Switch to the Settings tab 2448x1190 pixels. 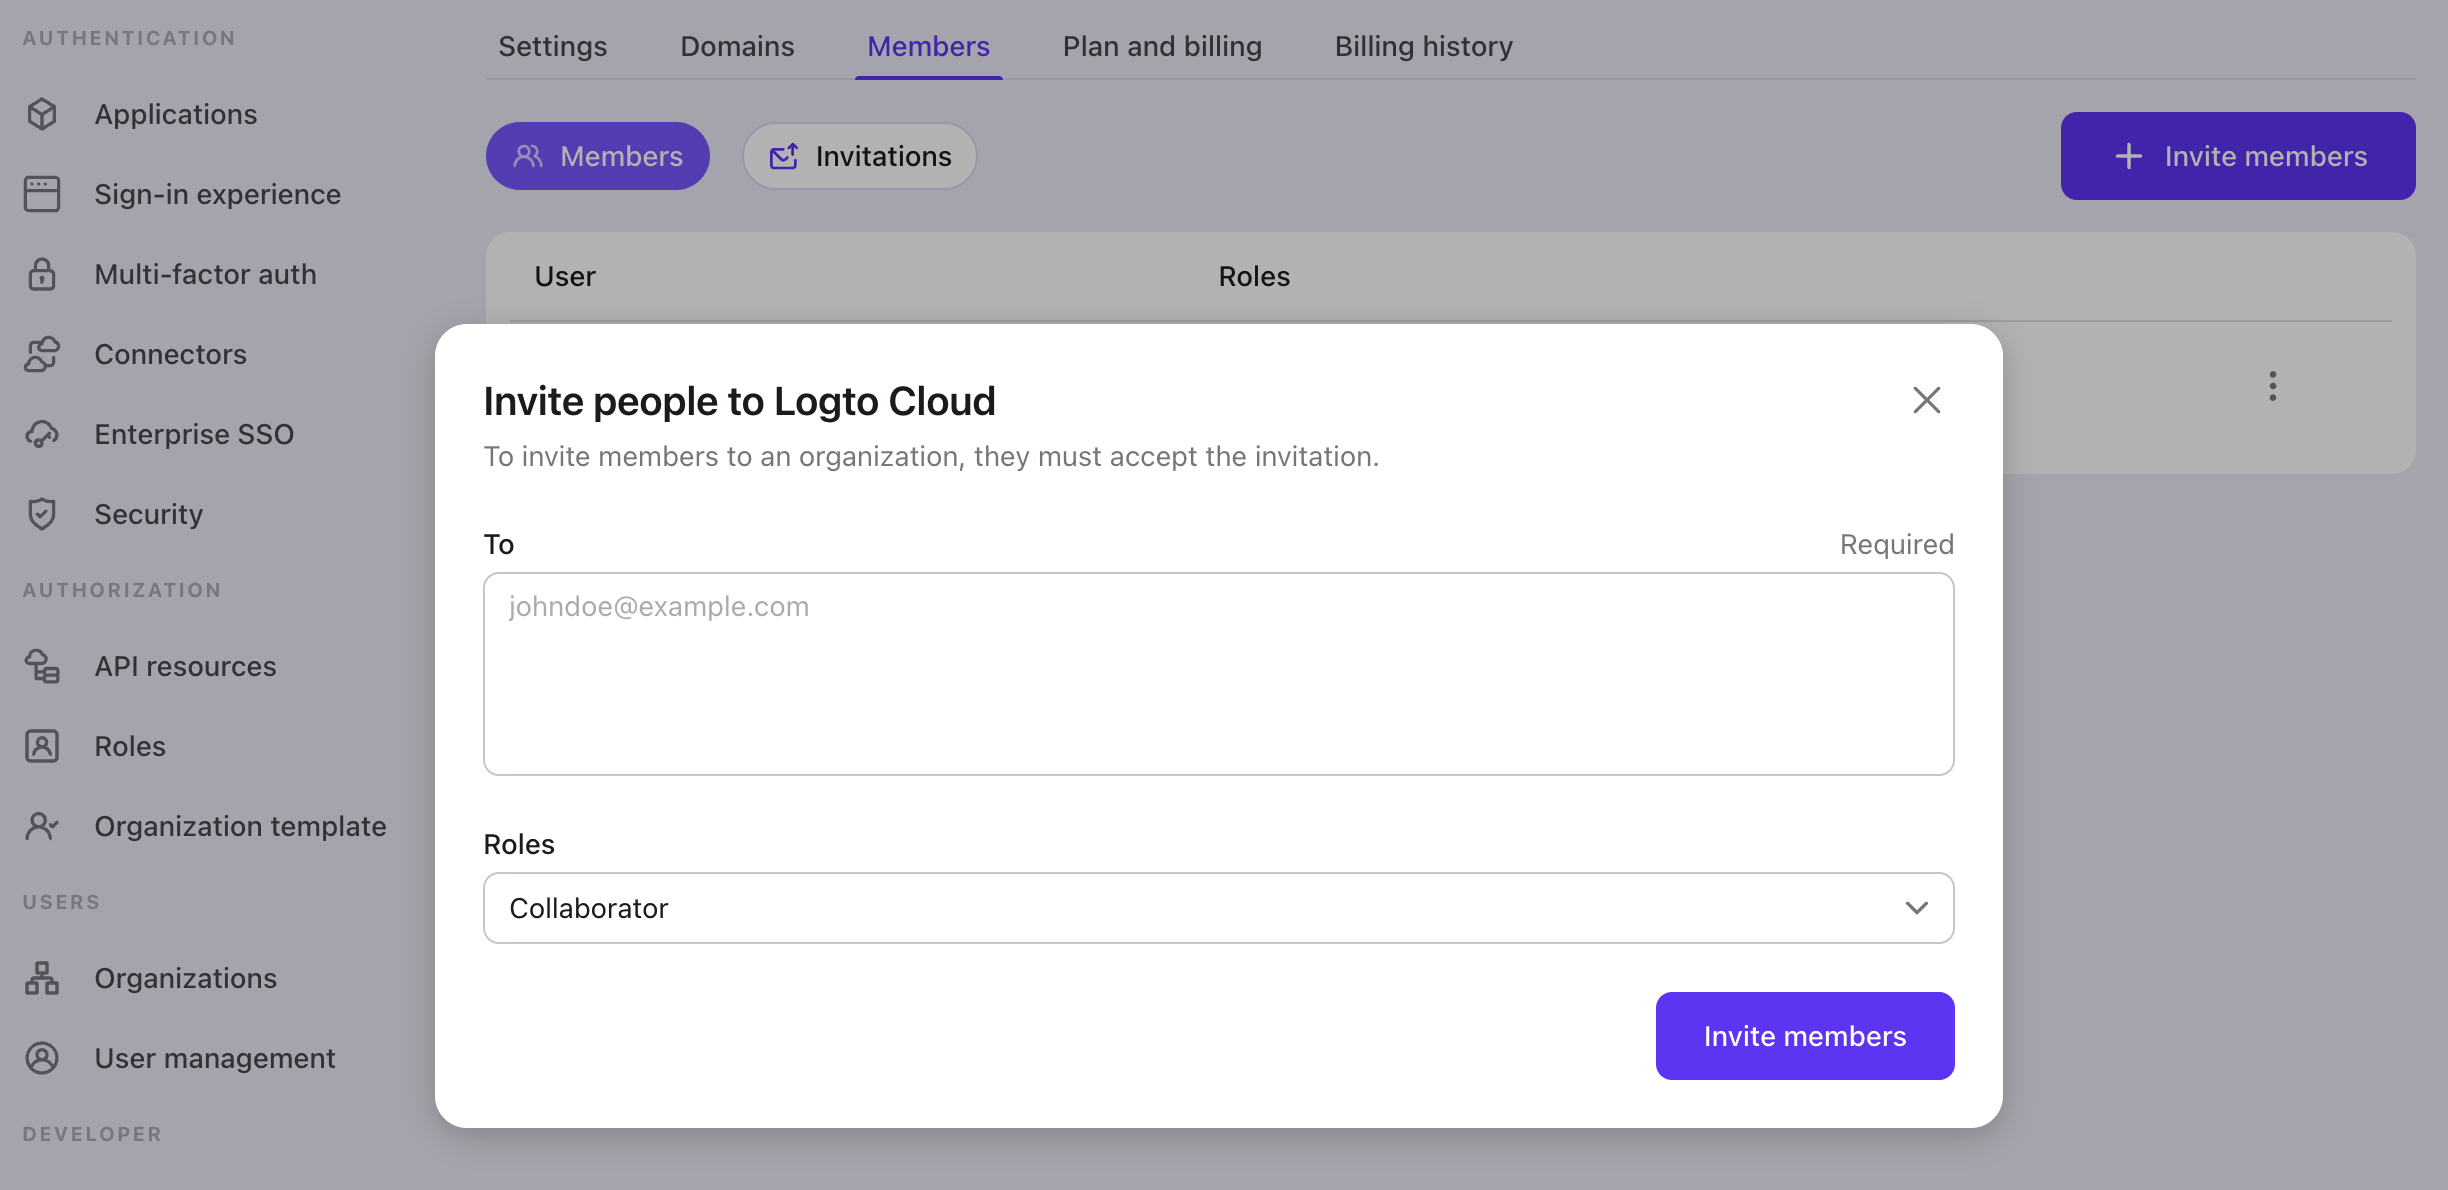(553, 46)
